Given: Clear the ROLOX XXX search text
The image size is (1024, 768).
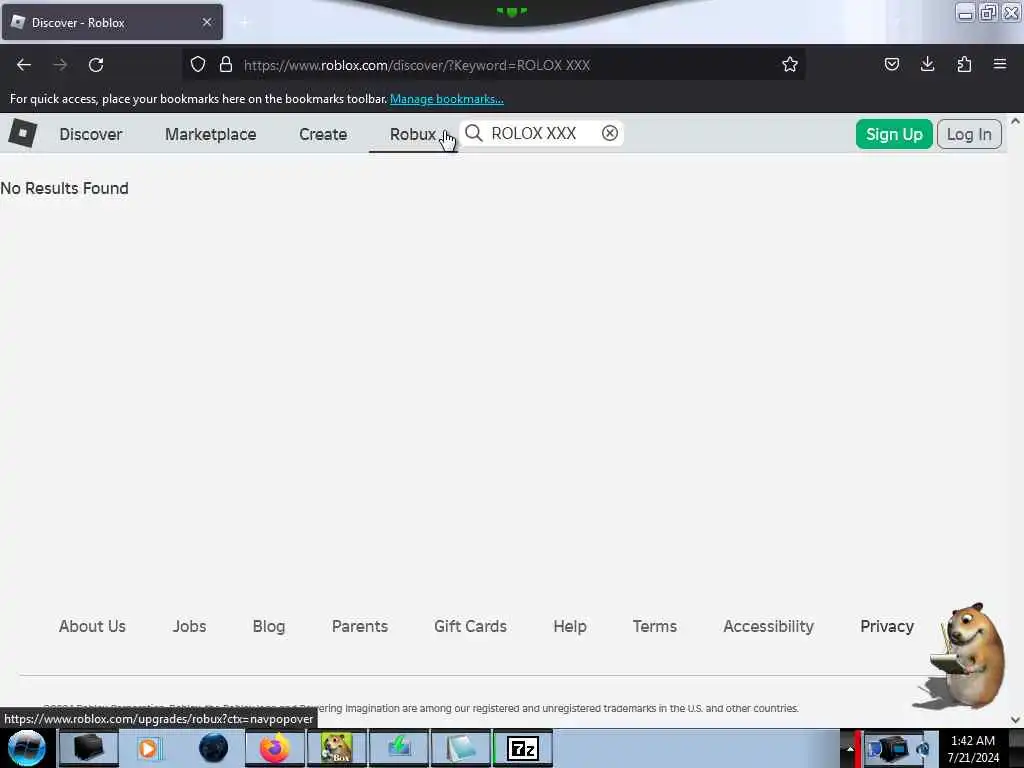Looking at the screenshot, I should (609, 133).
